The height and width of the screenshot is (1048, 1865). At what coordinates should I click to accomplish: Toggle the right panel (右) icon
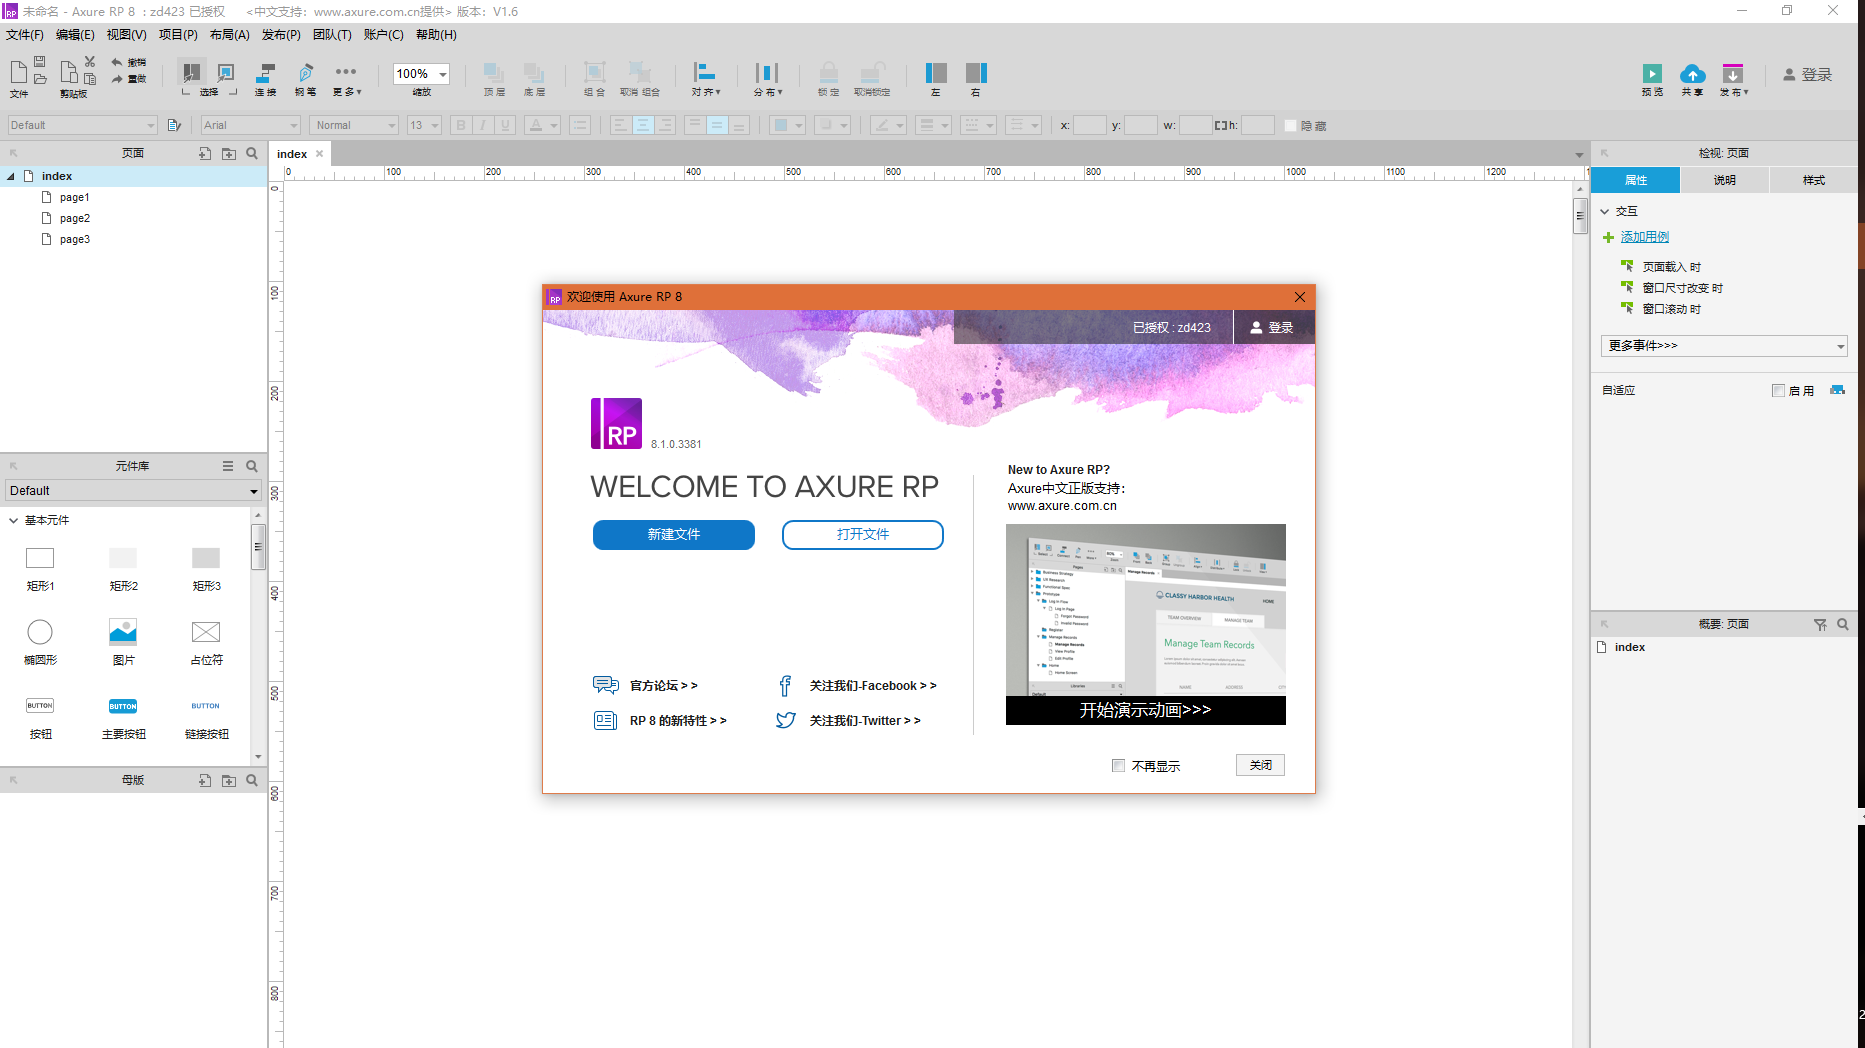[x=976, y=73]
